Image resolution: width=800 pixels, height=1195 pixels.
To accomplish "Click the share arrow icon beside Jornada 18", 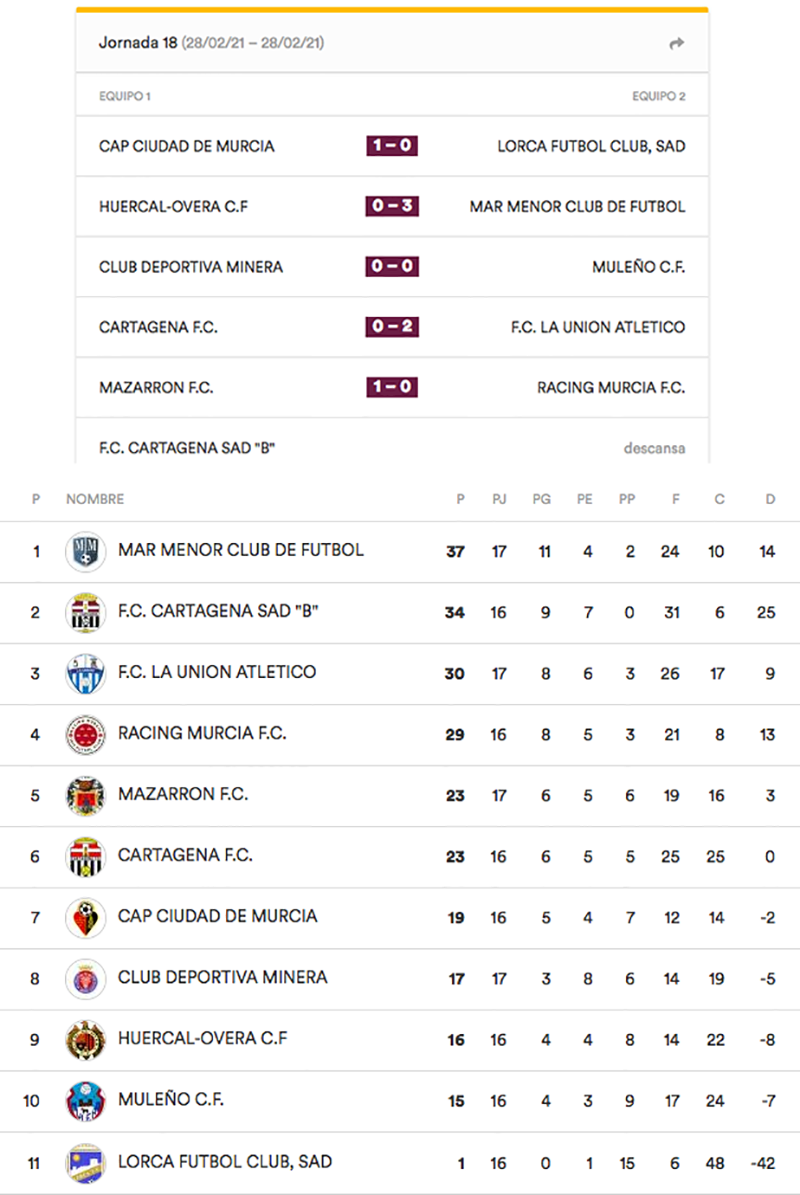I will pos(677,43).
